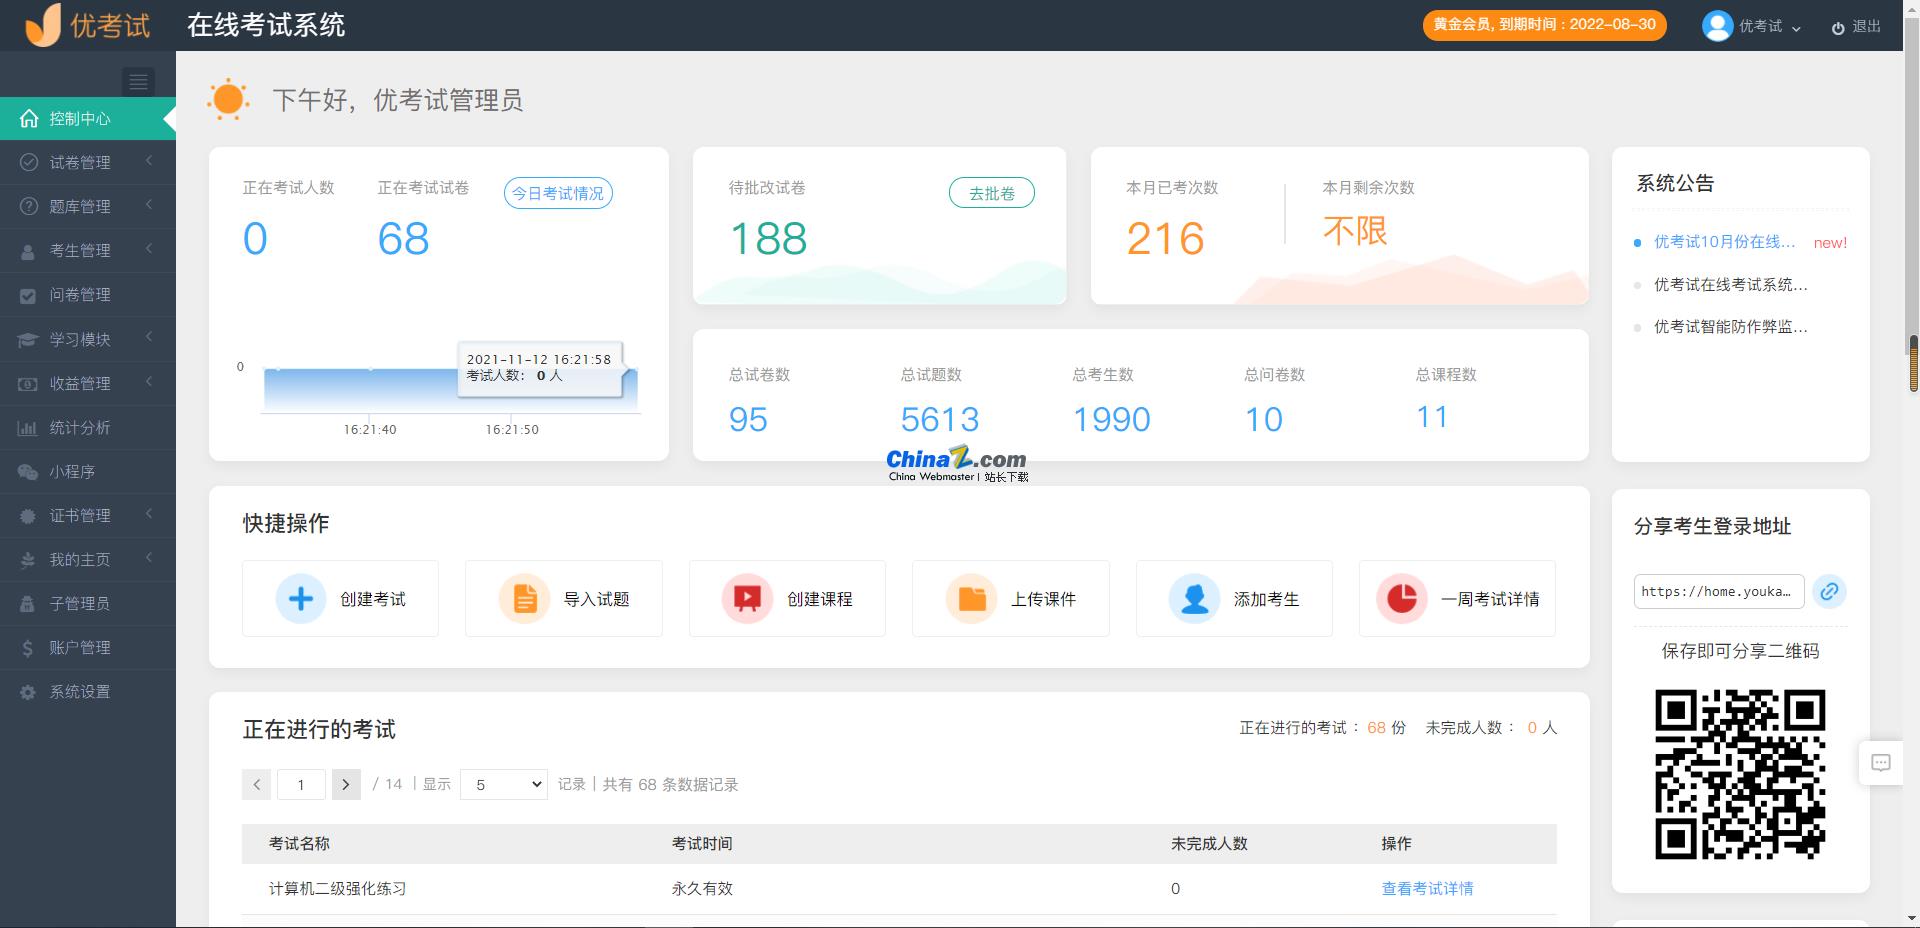Open announcement 优考试10月份在线…
The width and height of the screenshot is (1920, 928).
pyautogui.click(x=1724, y=242)
